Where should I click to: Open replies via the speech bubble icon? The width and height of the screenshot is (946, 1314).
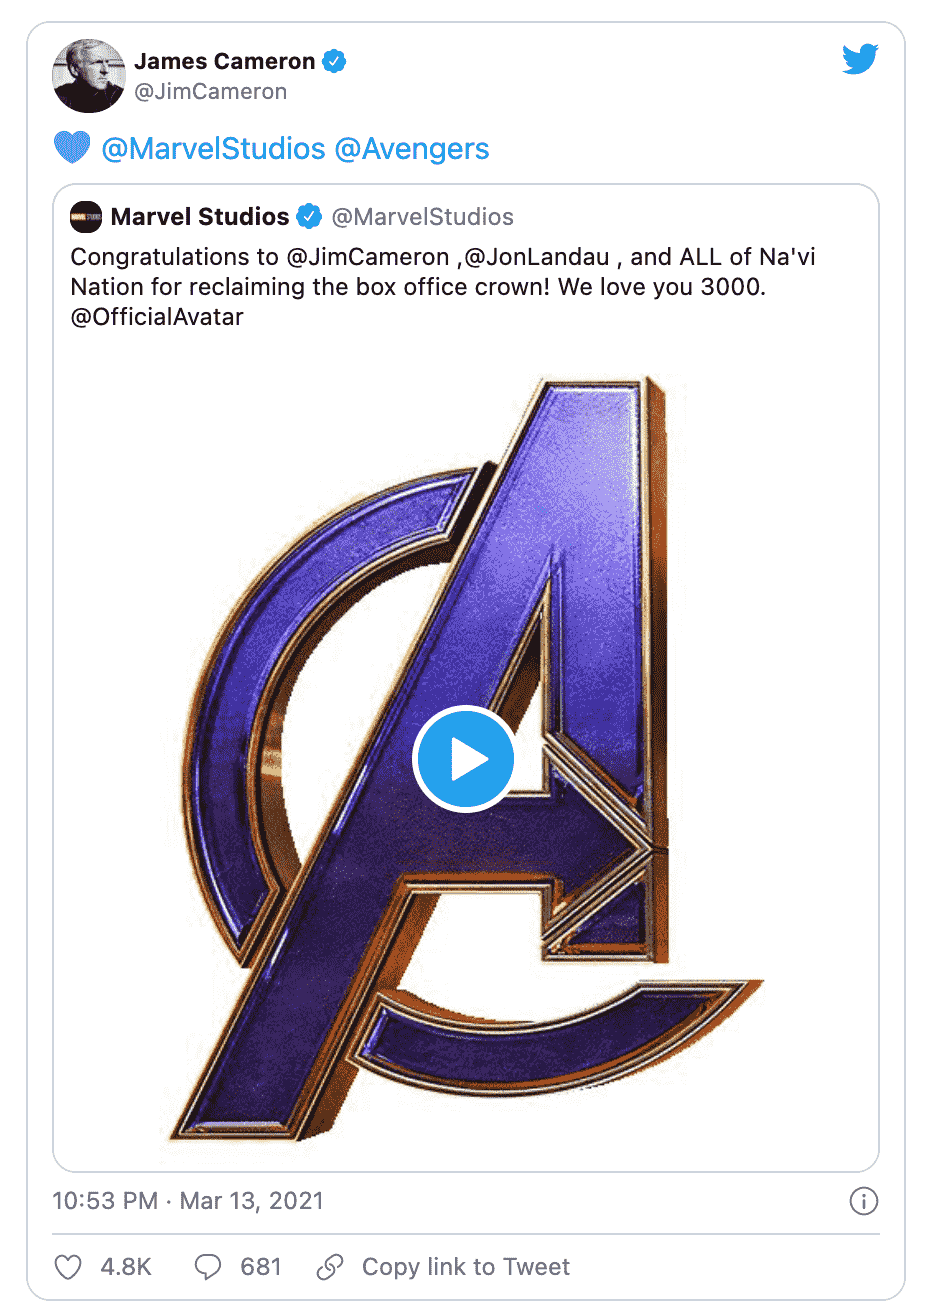click(207, 1267)
